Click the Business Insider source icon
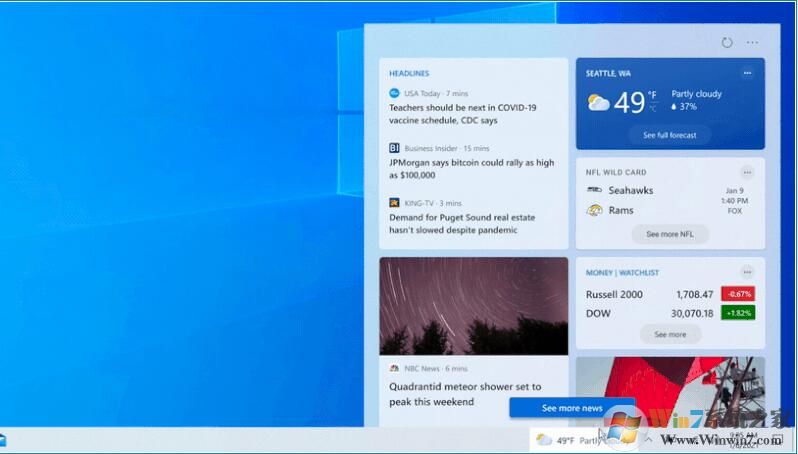The height and width of the screenshot is (454, 798). (394, 148)
